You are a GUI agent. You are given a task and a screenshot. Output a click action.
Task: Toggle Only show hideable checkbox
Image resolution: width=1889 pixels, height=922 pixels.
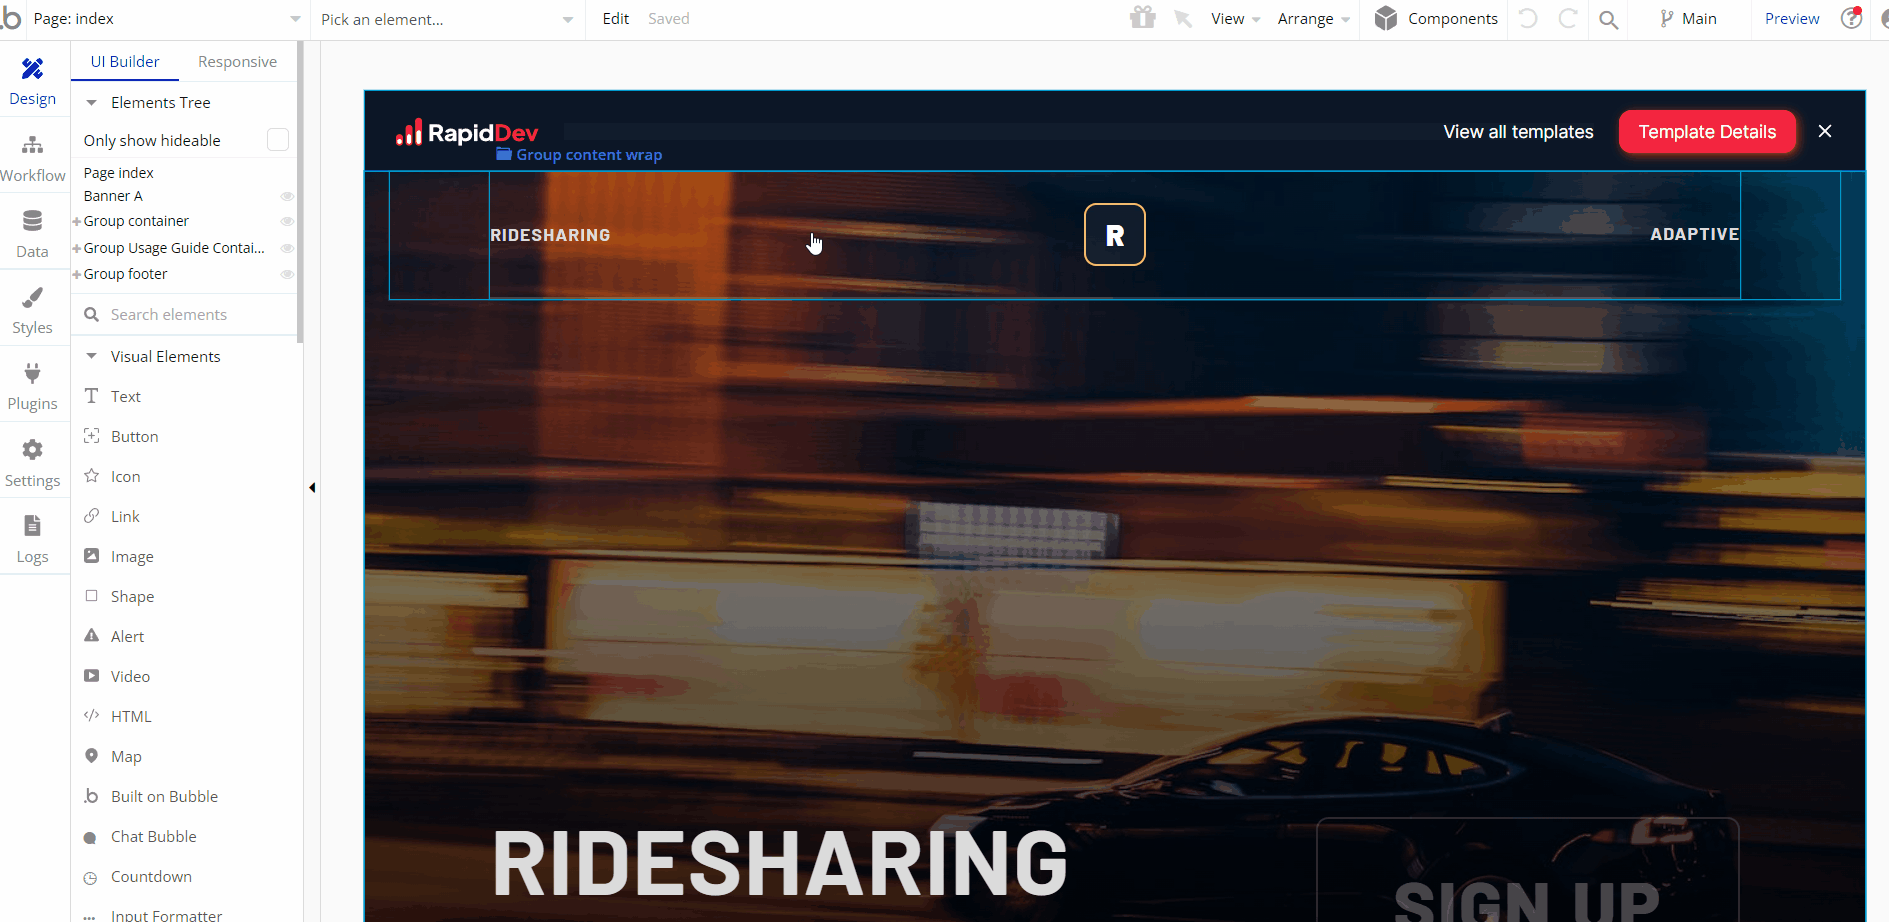pyautogui.click(x=278, y=140)
